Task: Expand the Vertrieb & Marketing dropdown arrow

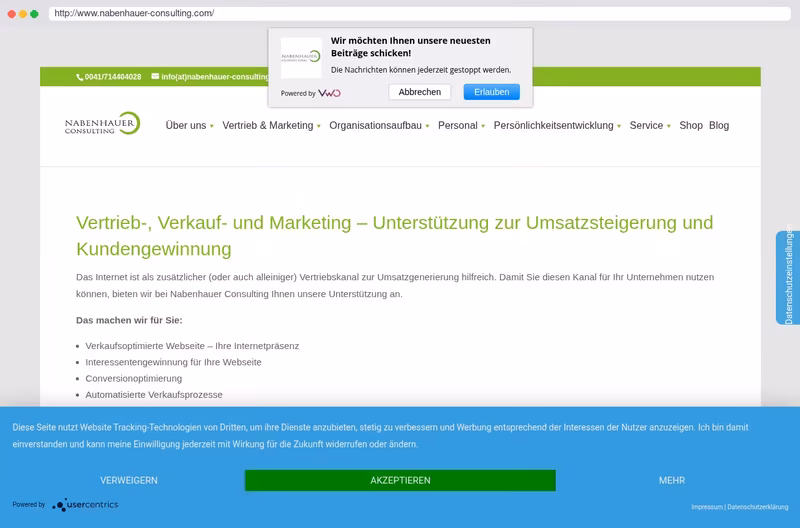Action: [x=319, y=126]
